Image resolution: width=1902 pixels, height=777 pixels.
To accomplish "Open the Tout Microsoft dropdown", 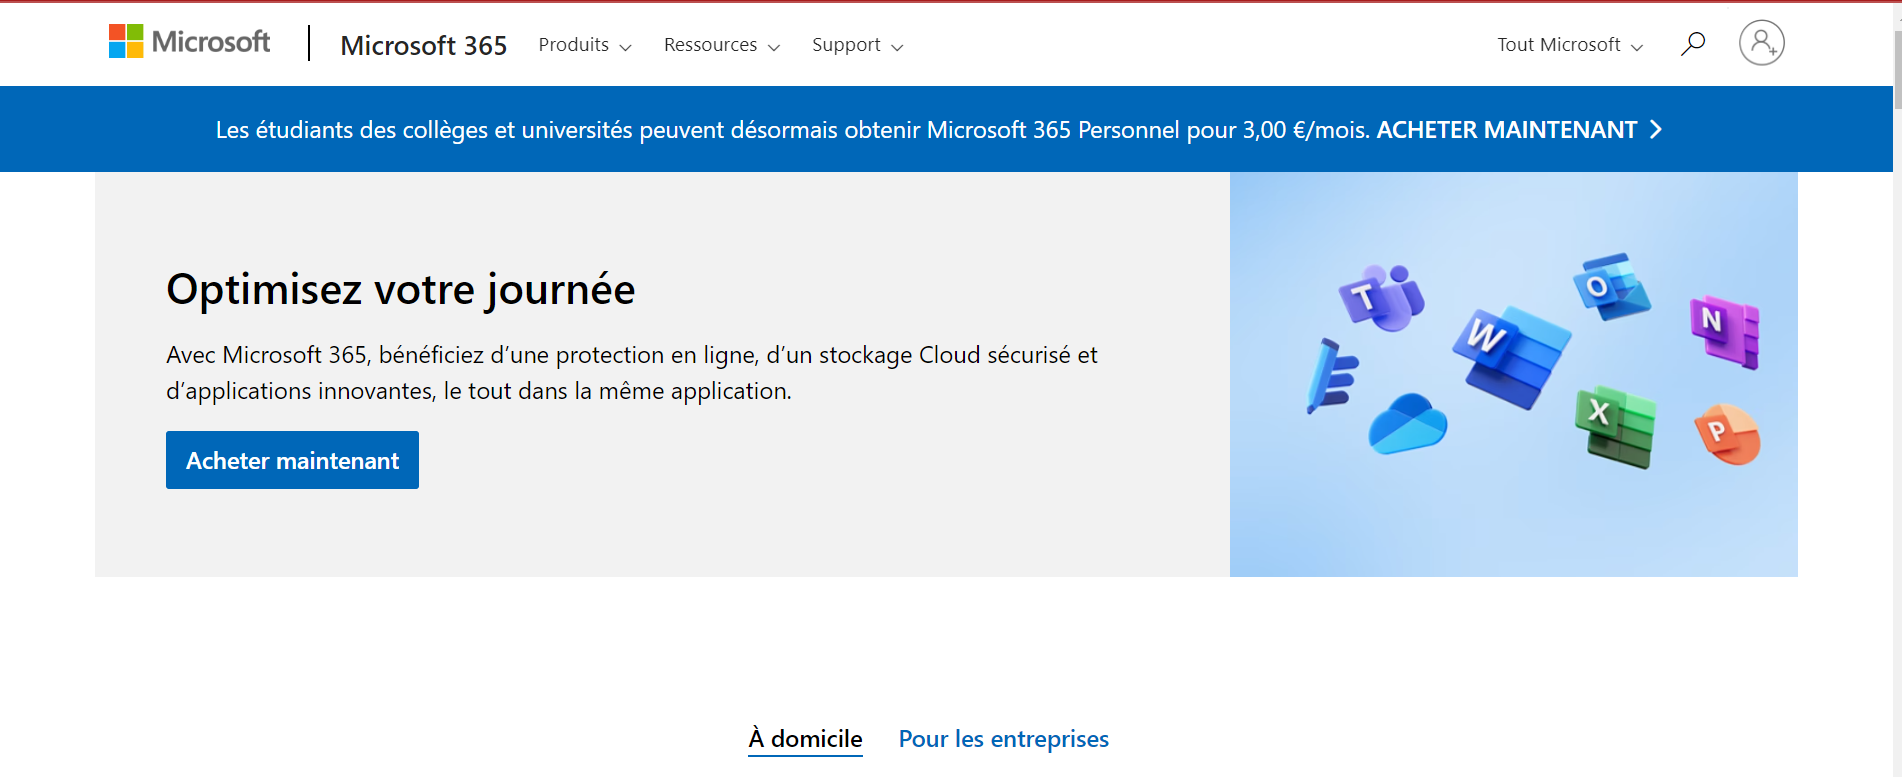I will 1568,45.
